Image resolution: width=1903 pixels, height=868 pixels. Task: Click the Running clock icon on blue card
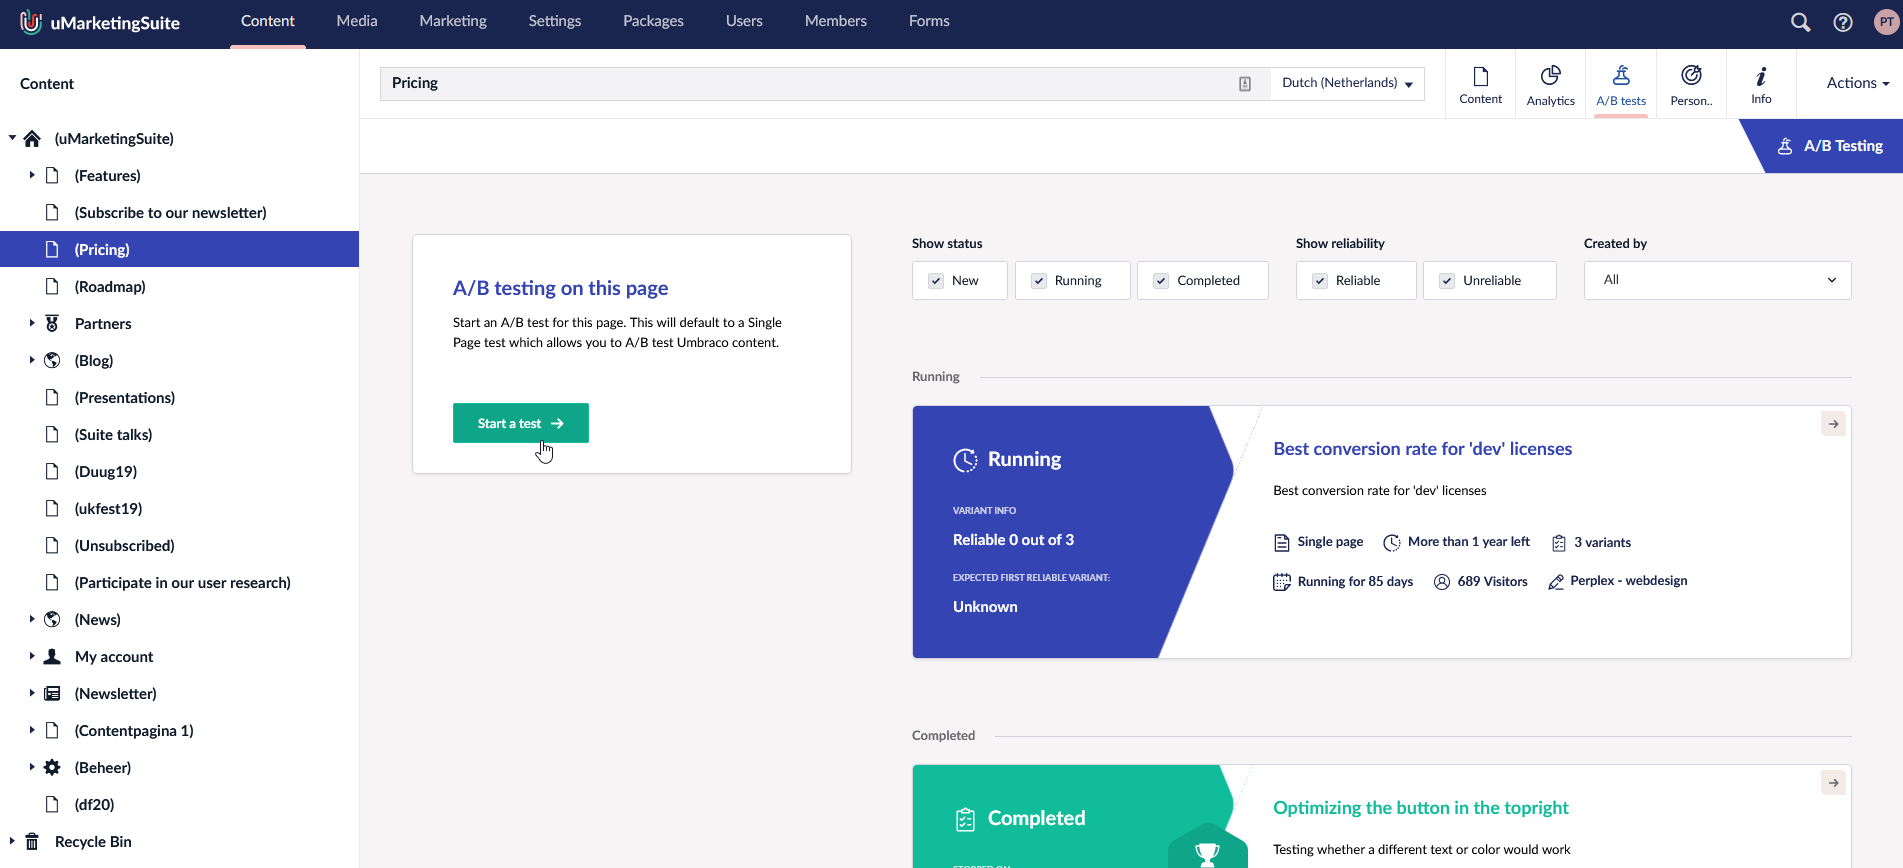965,460
